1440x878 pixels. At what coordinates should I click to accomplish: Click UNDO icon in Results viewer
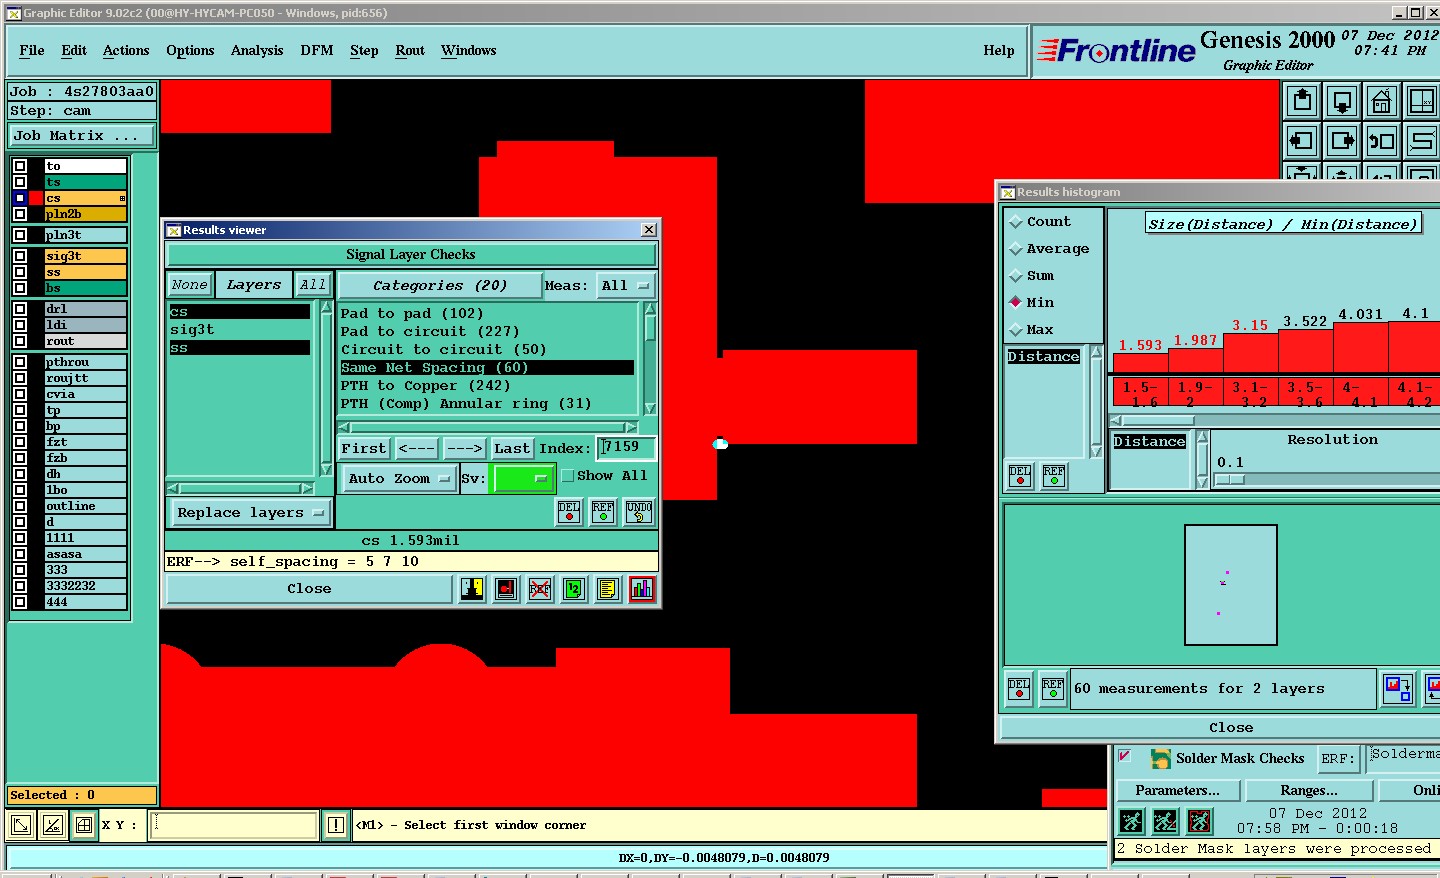[x=639, y=512]
